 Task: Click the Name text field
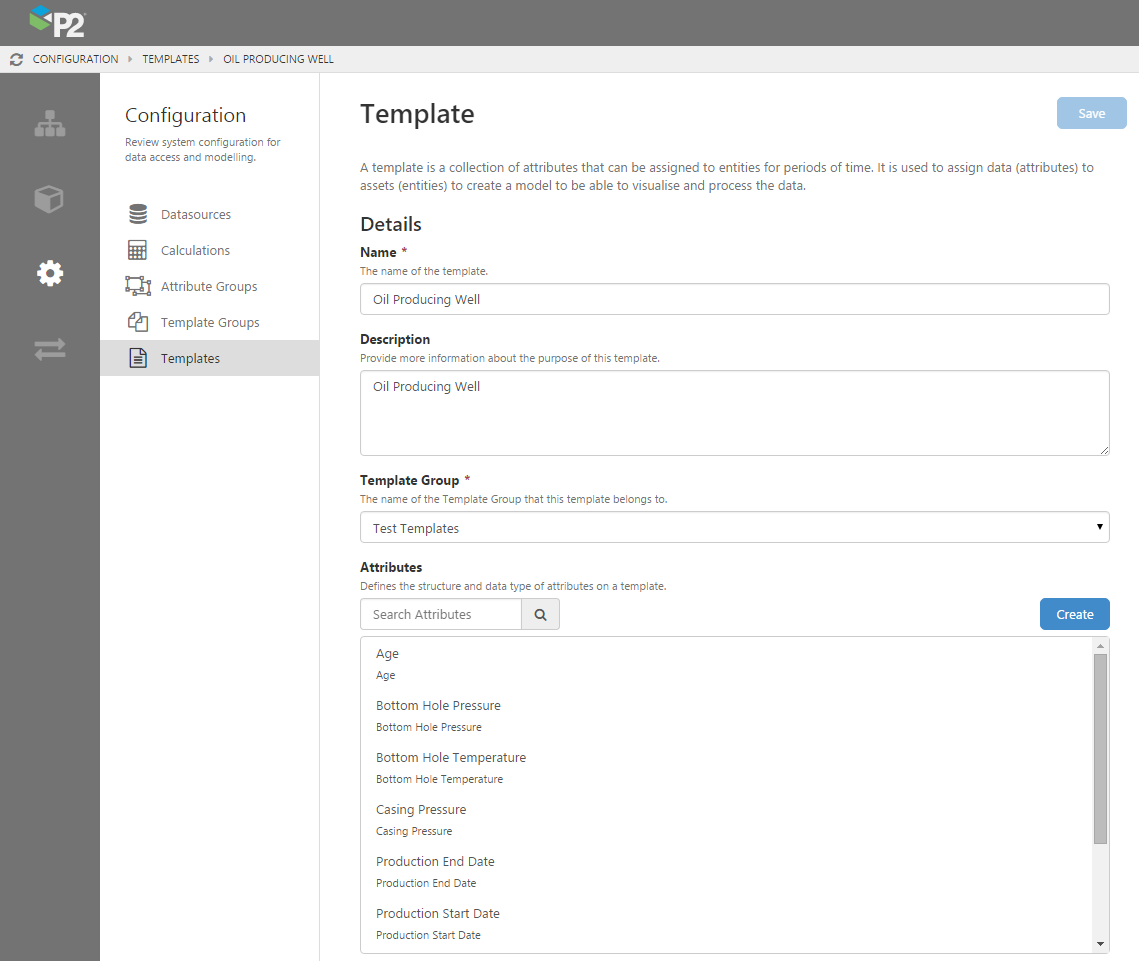(x=734, y=299)
